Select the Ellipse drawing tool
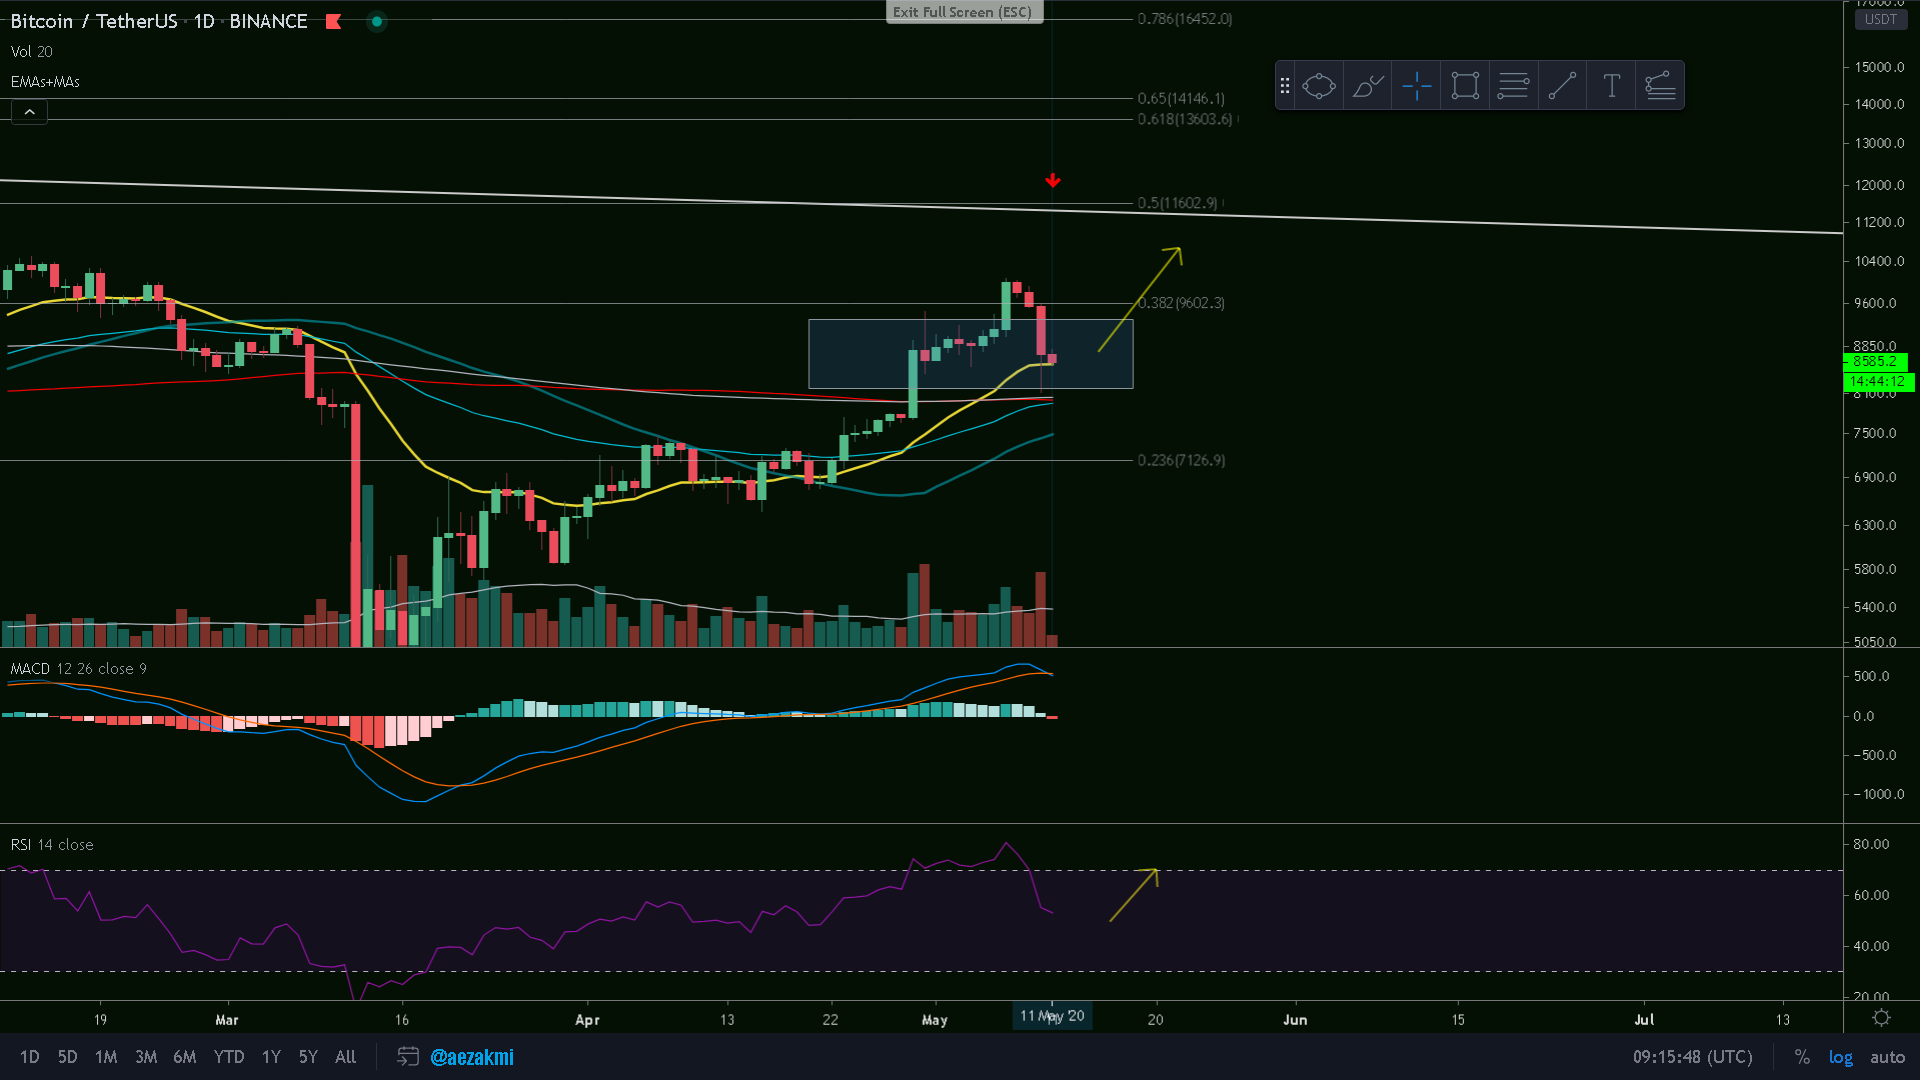Screen dimensions: 1920x1080 [x=1319, y=86]
